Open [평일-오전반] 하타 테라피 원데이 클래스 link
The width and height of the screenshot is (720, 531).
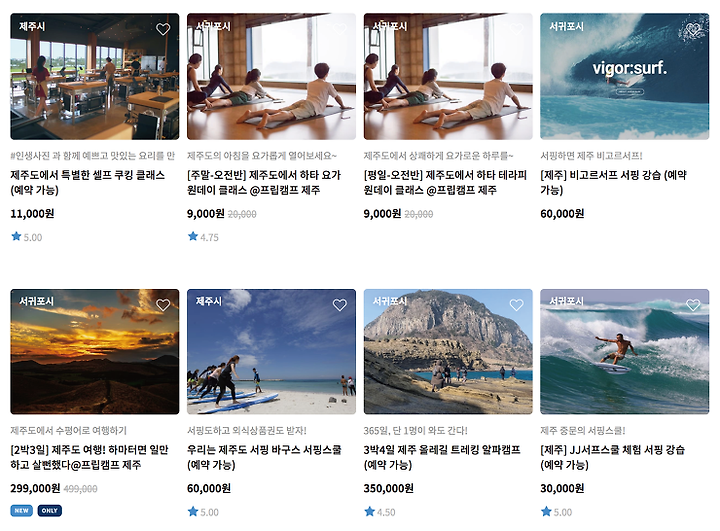coord(445,182)
